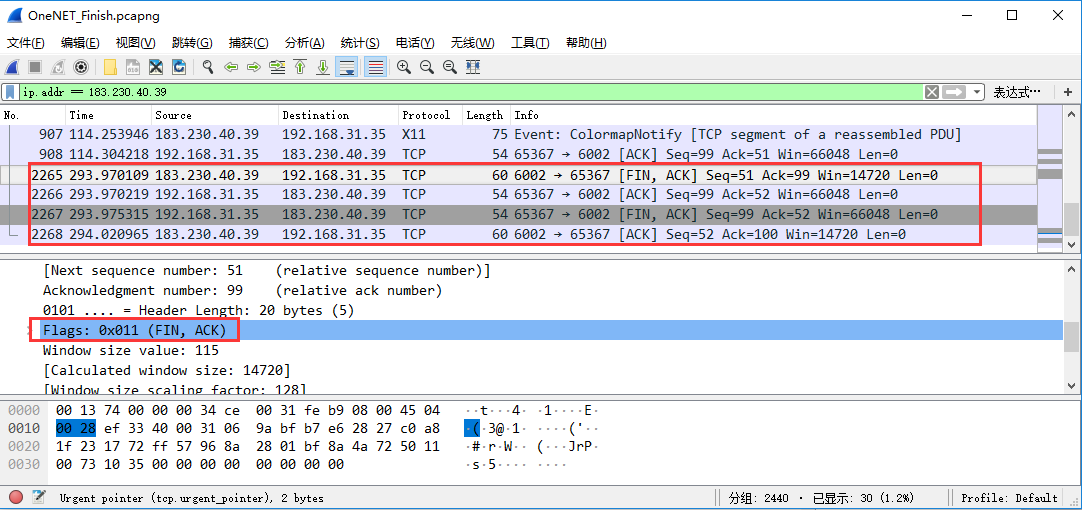1082x510 pixels.
Task: Select packet 2268 ACK Seq=52 row
Action: tap(519, 235)
